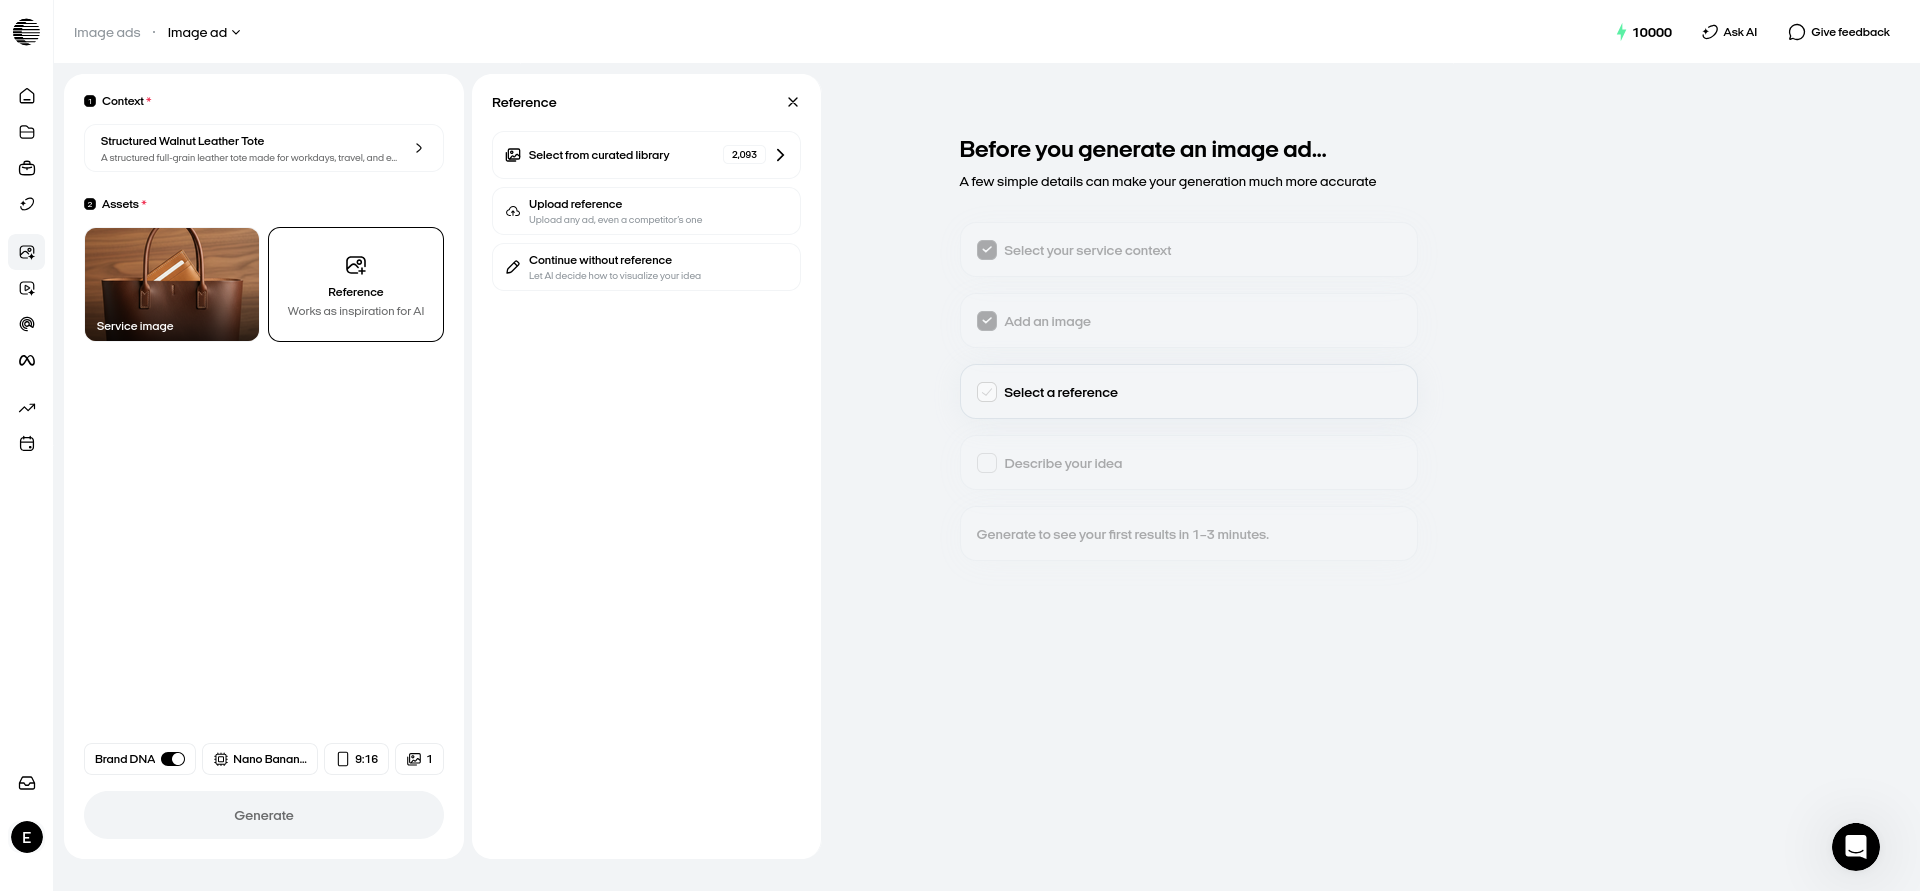Expand the Structured Walnut Leather Tote context

pos(264,148)
